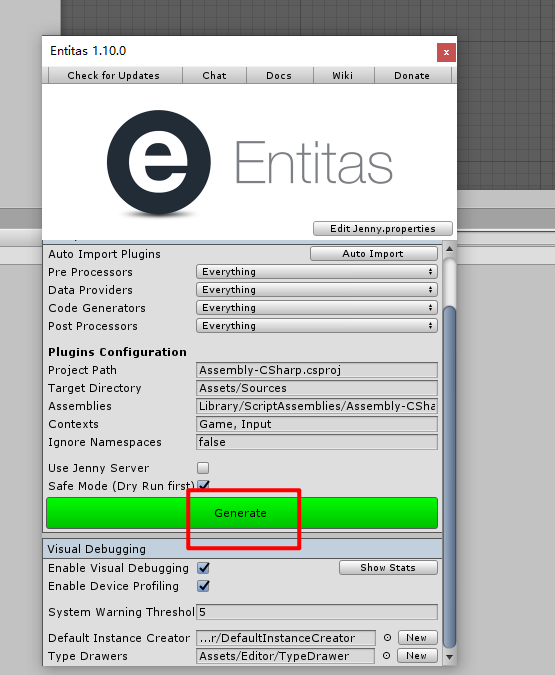The image size is (555, 675).
Task: Click the Type Drawers path field
Action: pos(286,656)
